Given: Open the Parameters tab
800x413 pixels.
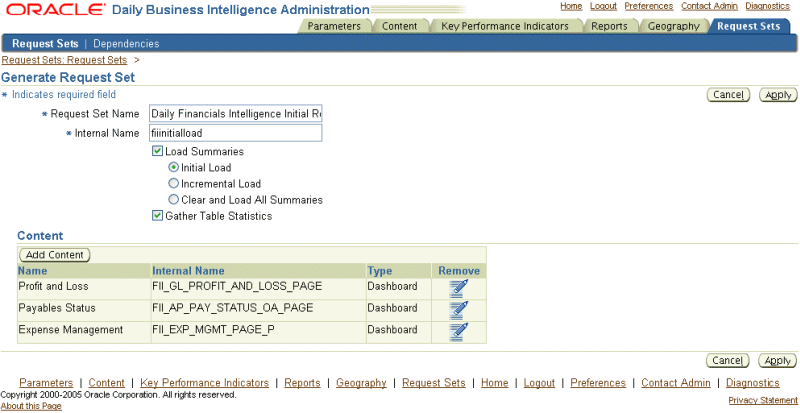Looking at the screenshot, I should [334, 26].
